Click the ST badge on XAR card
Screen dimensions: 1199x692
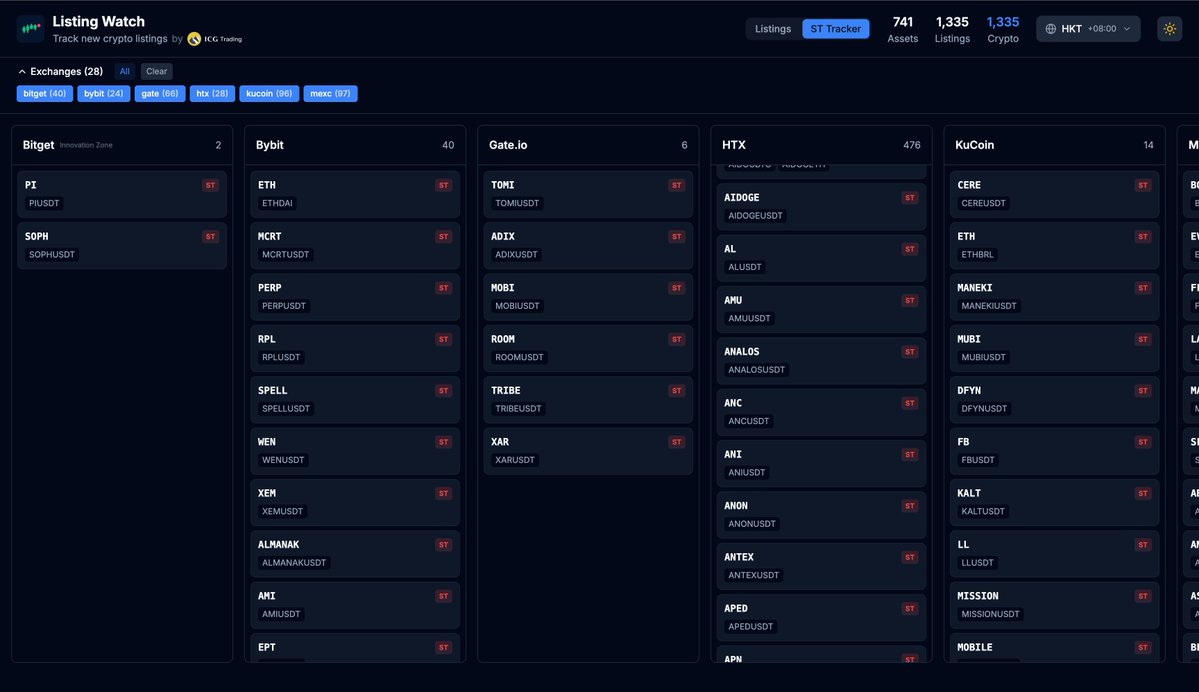coord(677,442)
